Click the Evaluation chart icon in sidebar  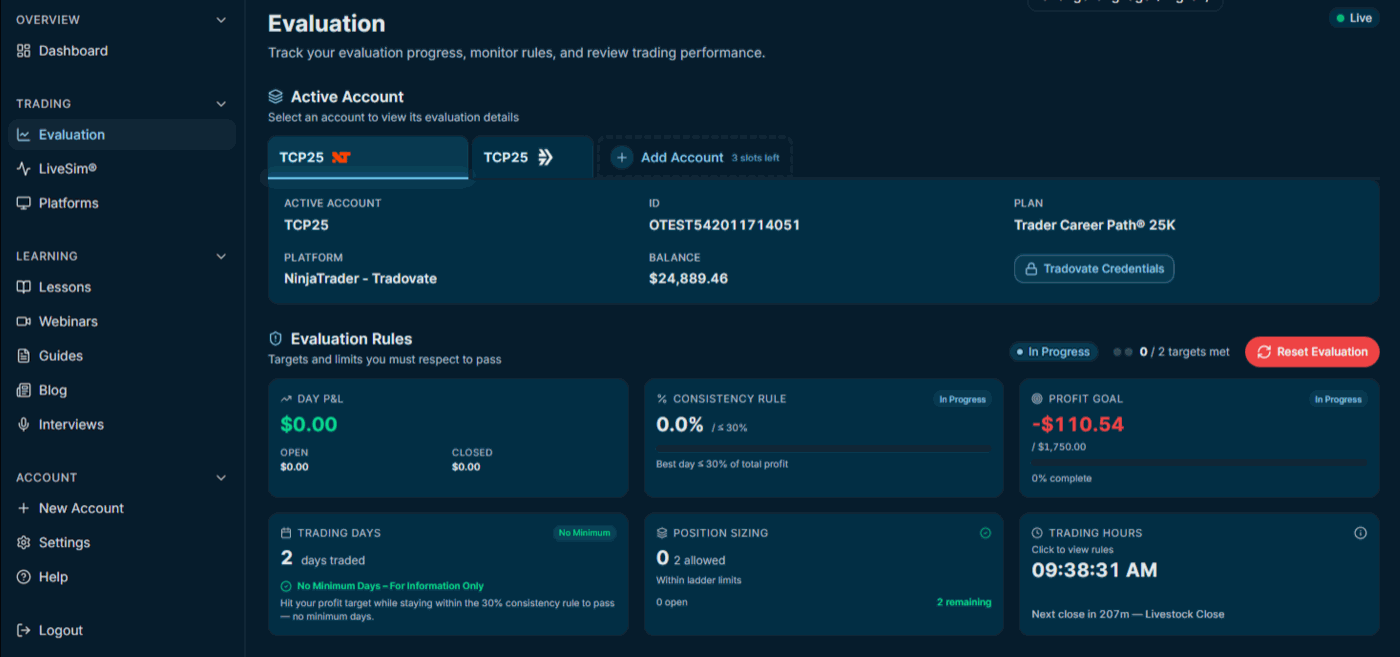coord(24,135)
